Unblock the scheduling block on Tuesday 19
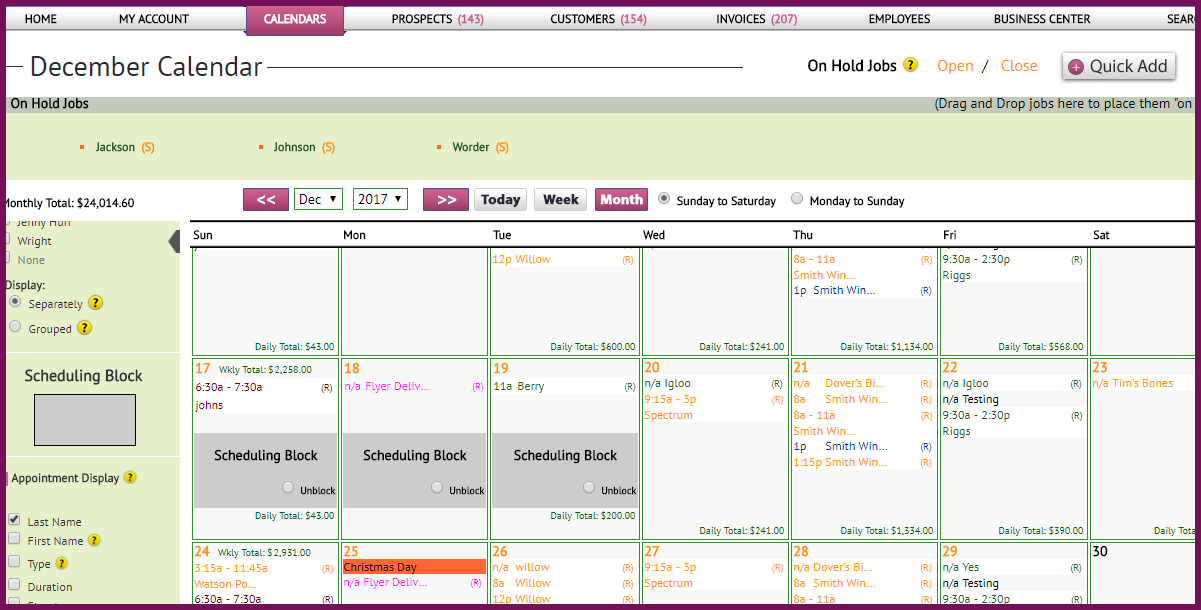This screenshot has height=610, width=1201. click(587, 488)
